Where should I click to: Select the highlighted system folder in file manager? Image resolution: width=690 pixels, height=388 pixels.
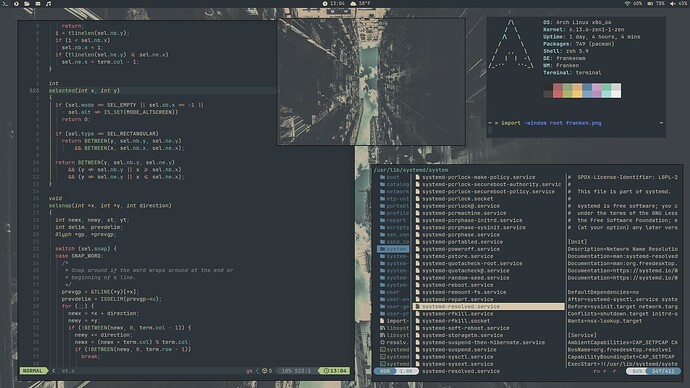tap(393, 249)
